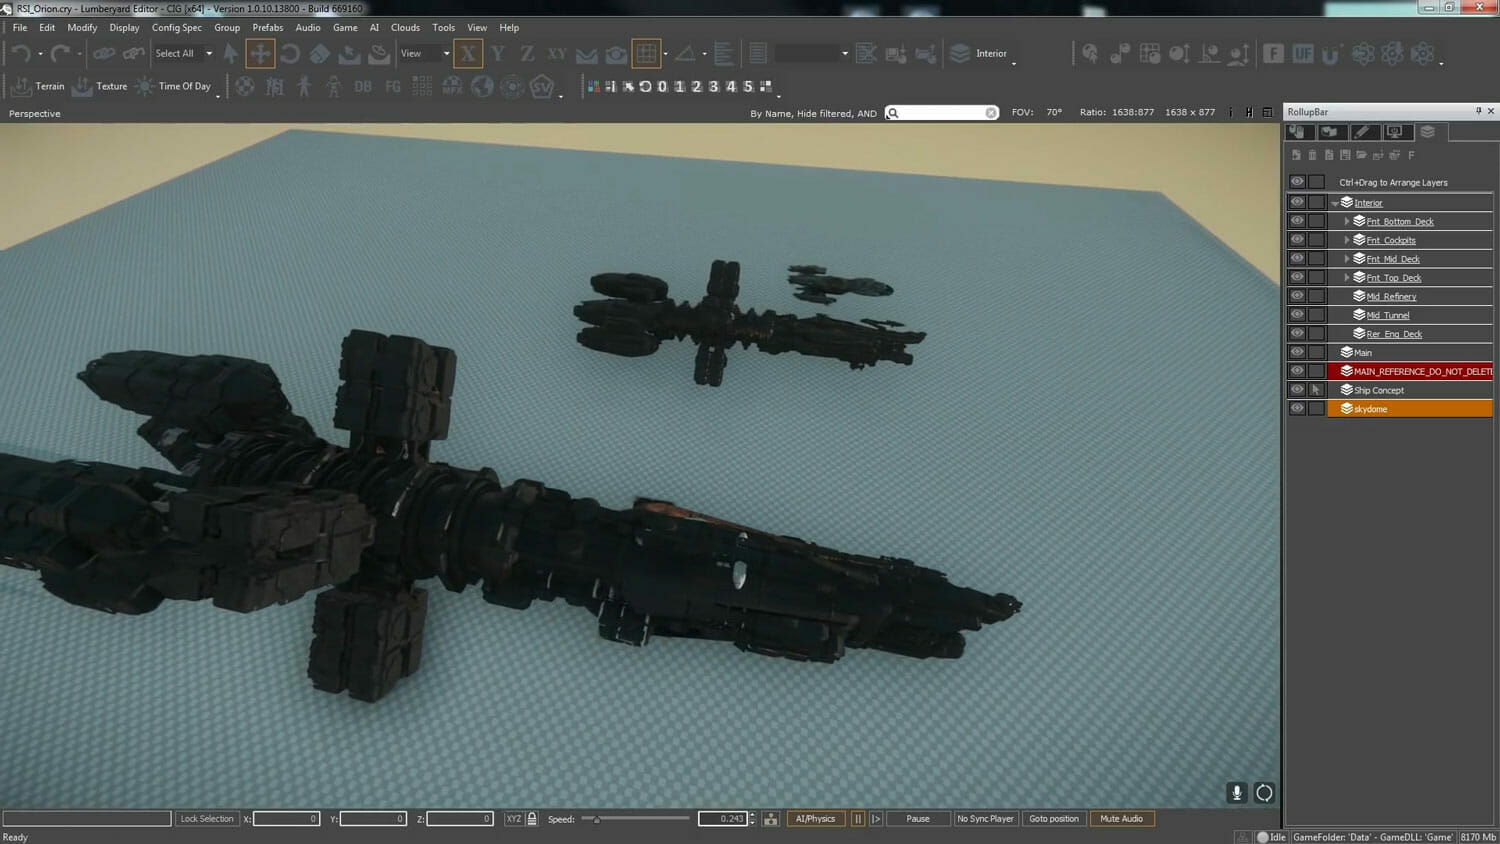Expand the Fnt_Cockpits layer
The width and height of the screenshot is (1500, 844).
tap(1347, 240)
